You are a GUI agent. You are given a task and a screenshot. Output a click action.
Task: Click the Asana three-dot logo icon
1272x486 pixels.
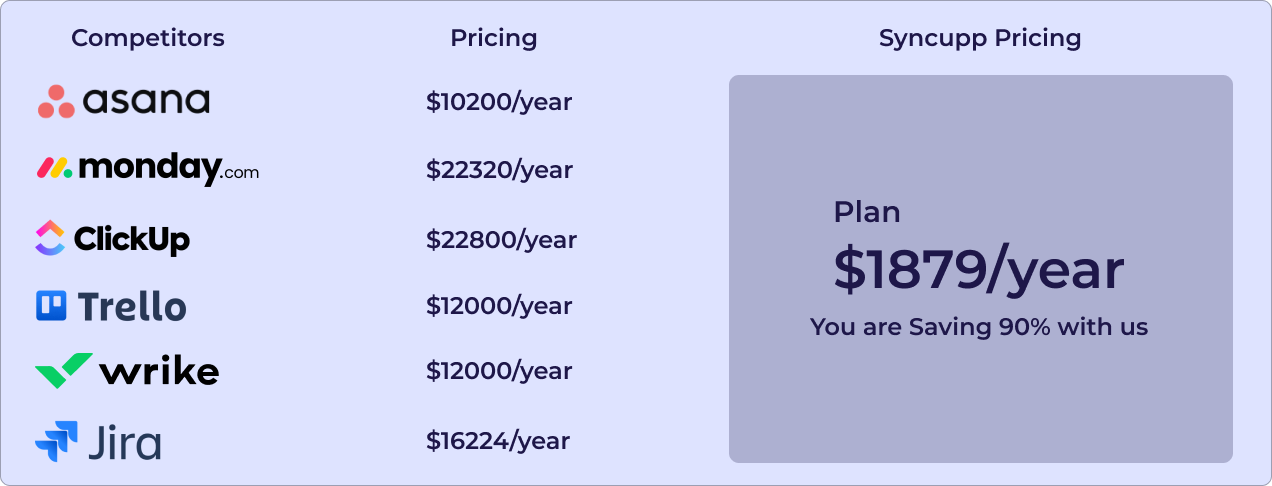point(56,102)
